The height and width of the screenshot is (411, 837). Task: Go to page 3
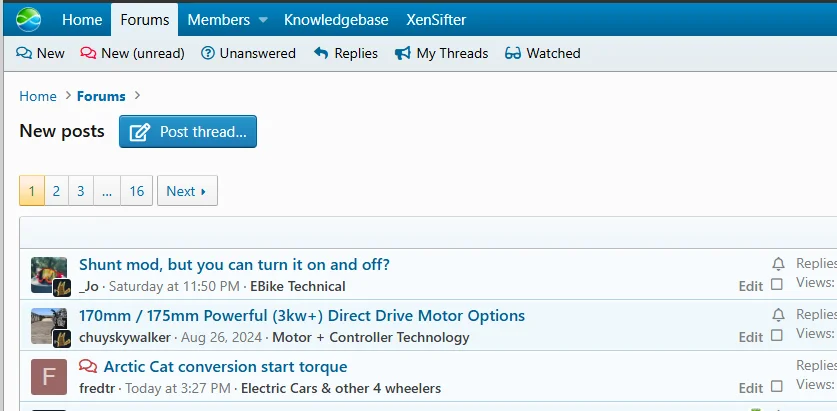[x=81, y=191]
